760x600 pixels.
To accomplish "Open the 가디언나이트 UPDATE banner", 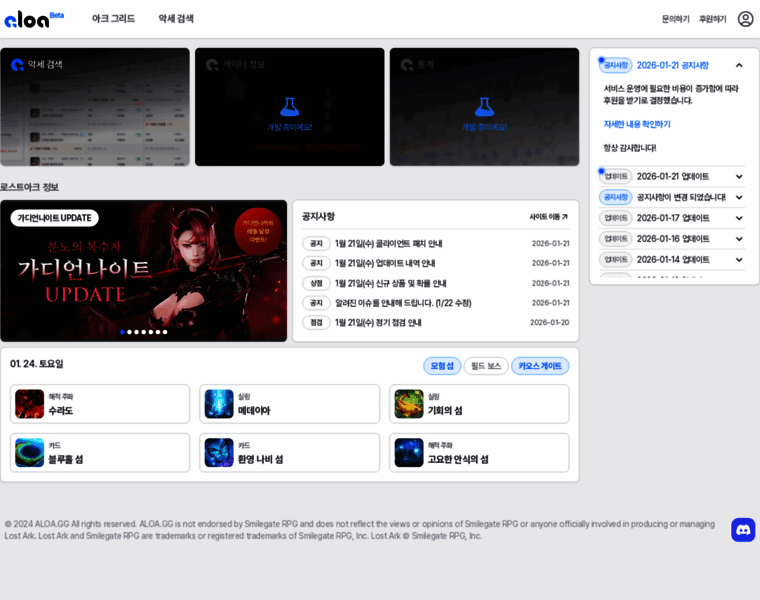I will 143,271.
